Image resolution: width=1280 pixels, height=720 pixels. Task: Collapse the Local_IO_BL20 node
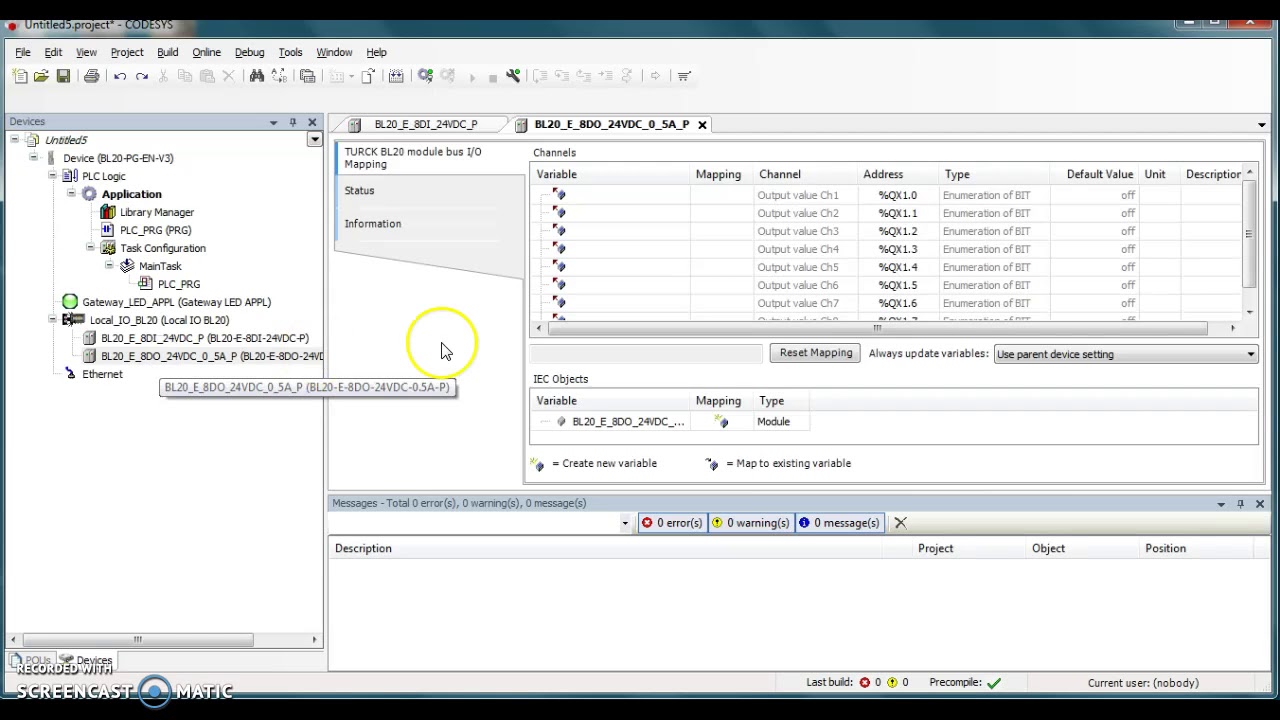tap(52, 320)
